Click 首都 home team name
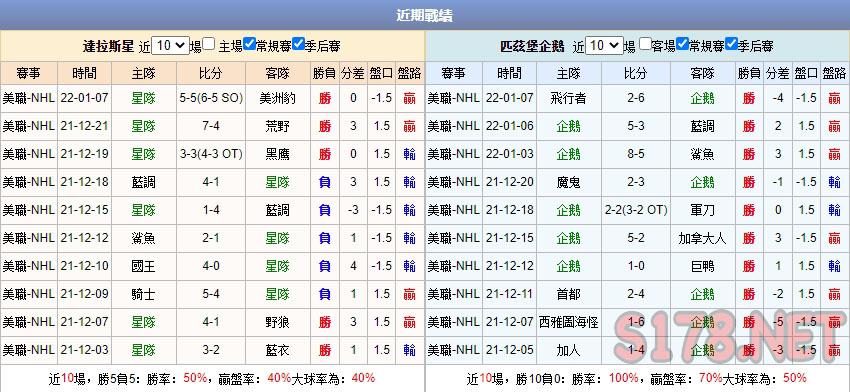 pos(568,294)
